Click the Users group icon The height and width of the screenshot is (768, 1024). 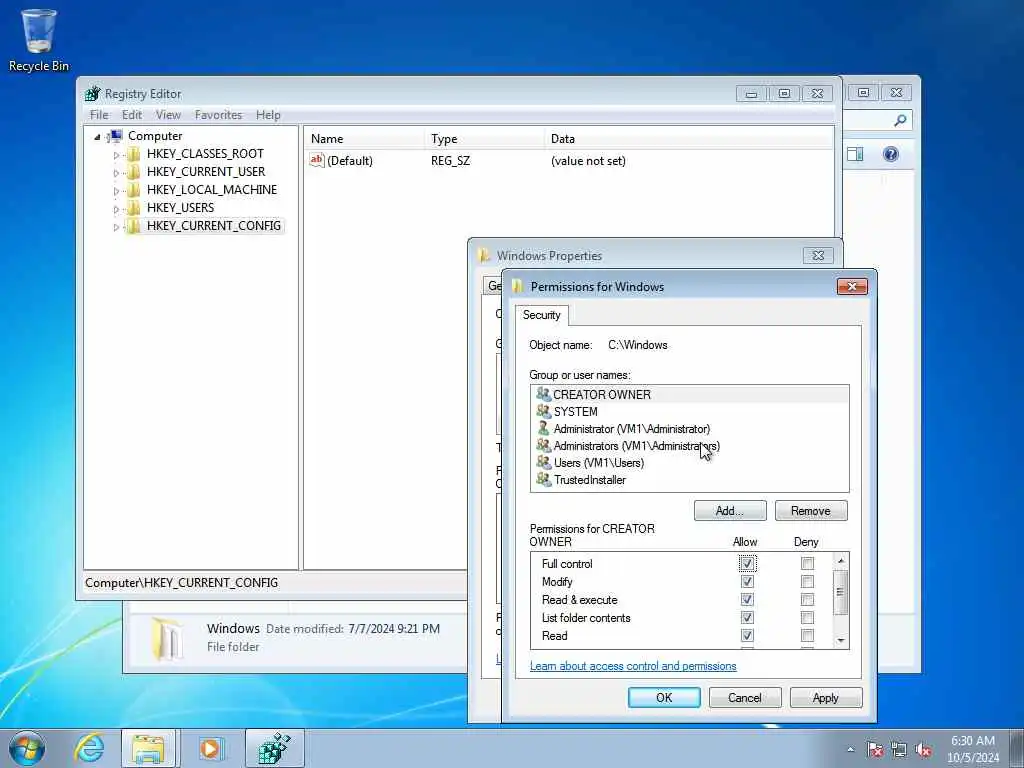point(543,462)
